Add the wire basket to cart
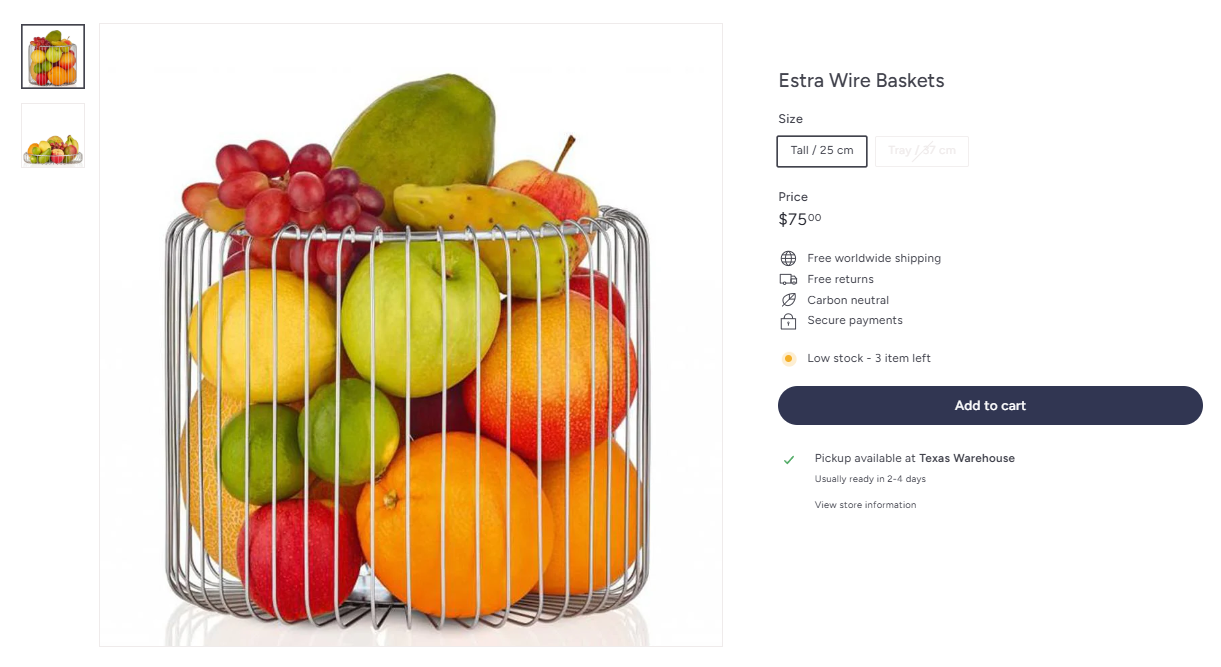The height and width of the screenshot is (667, 1221). click(x=989, y=405)
